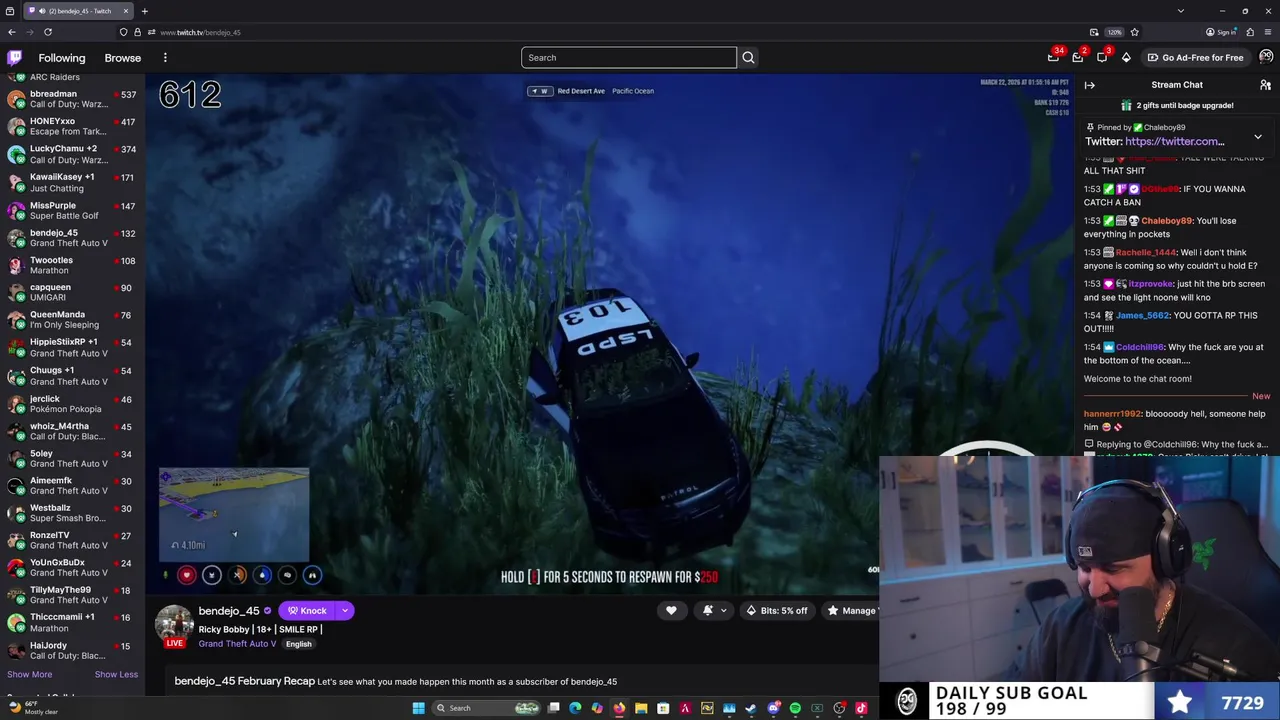Open Steam from the taskbar
The height and width of the screenshot is (720, 1280).
(751, 708)
